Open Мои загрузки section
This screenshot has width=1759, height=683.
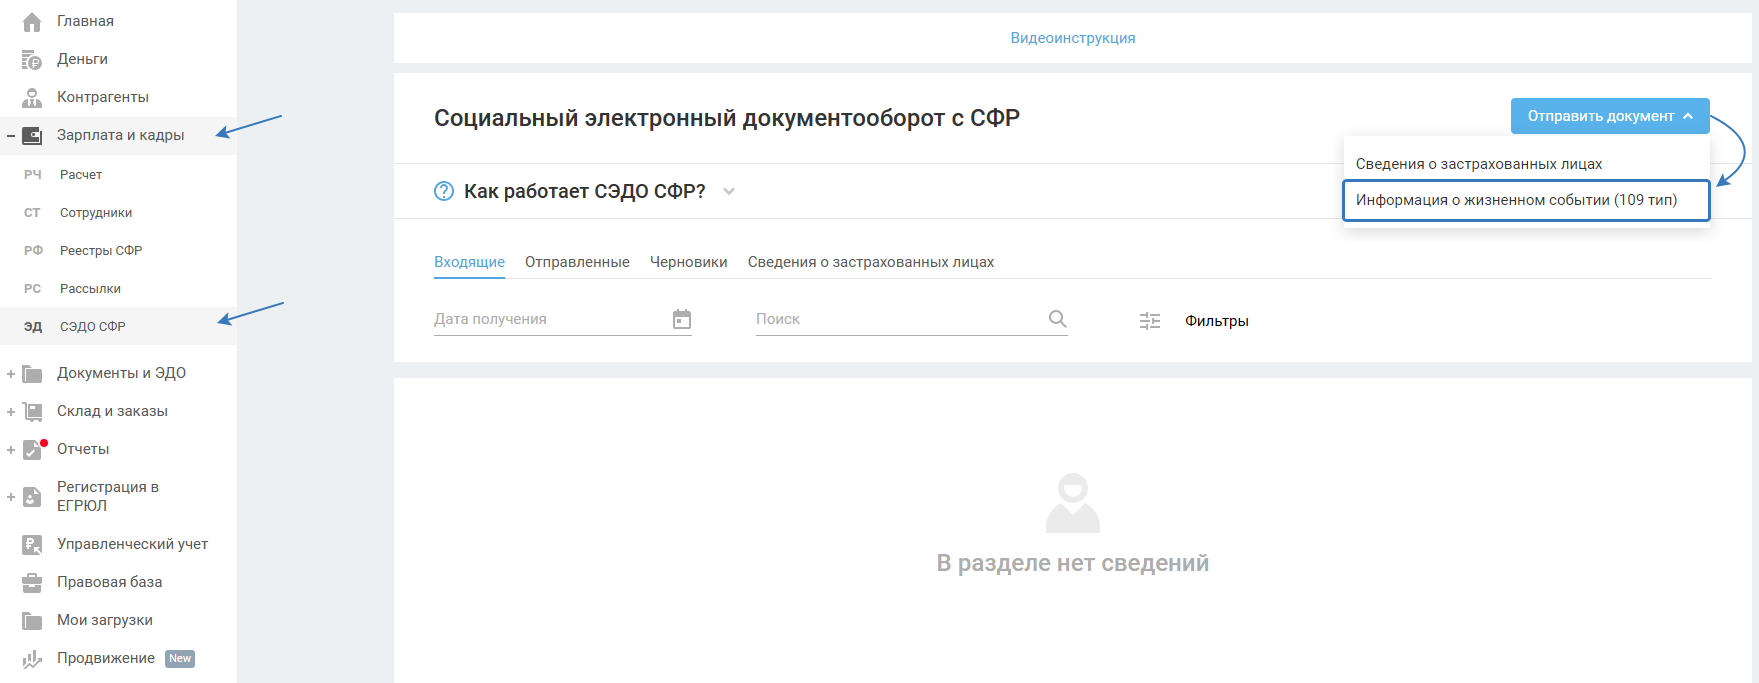coord(105,620)
